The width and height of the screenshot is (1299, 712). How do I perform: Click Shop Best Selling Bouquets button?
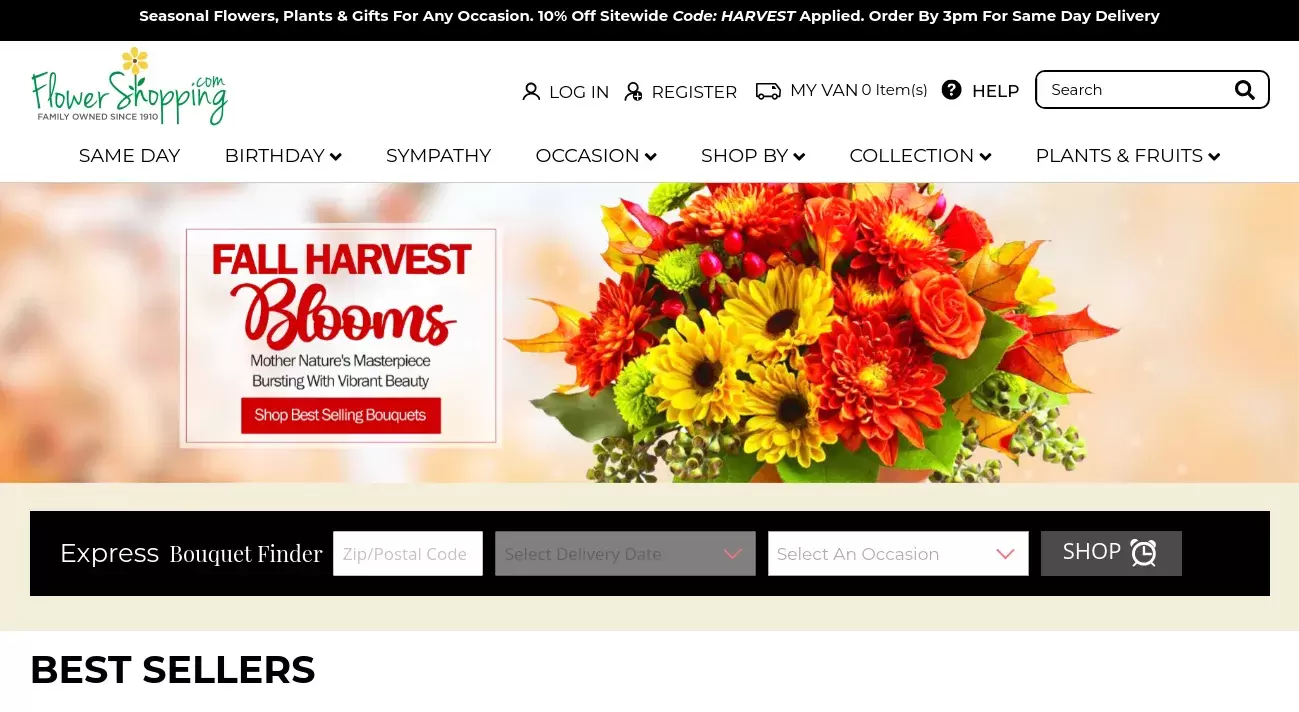pyautogui.click(x=340, y=415)
